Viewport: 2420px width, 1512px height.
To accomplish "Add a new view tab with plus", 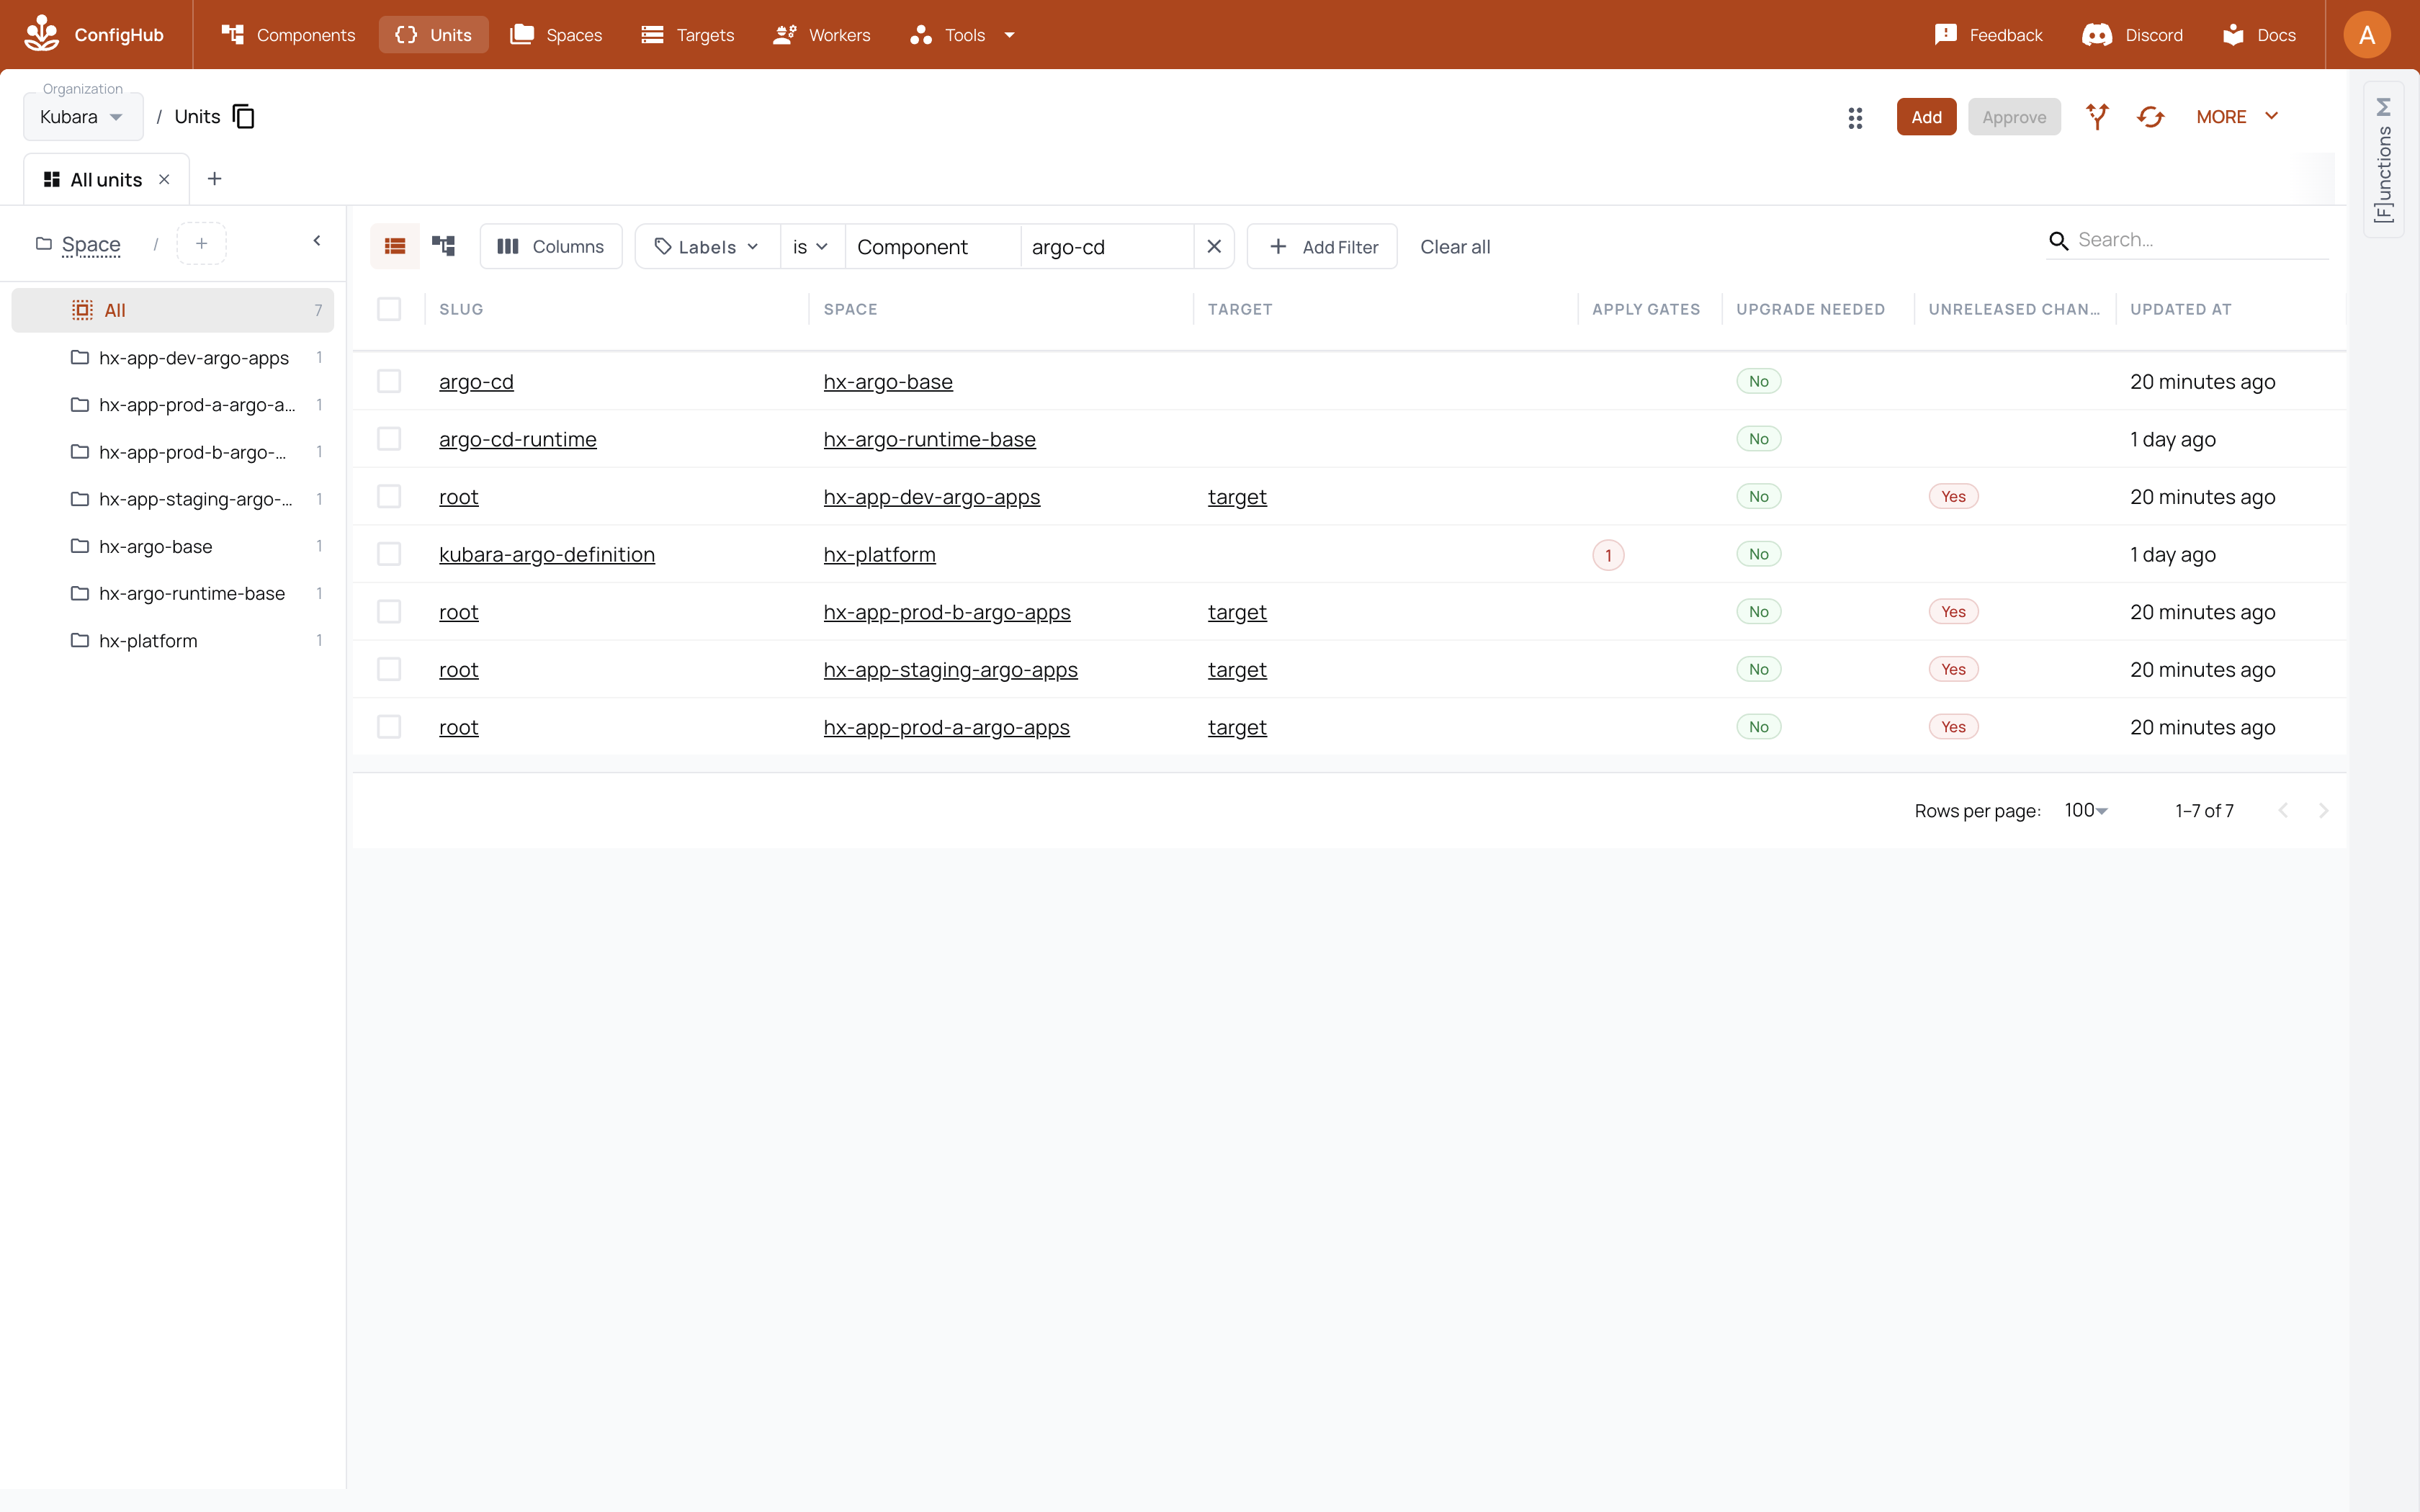I will [x=214, y=179].
